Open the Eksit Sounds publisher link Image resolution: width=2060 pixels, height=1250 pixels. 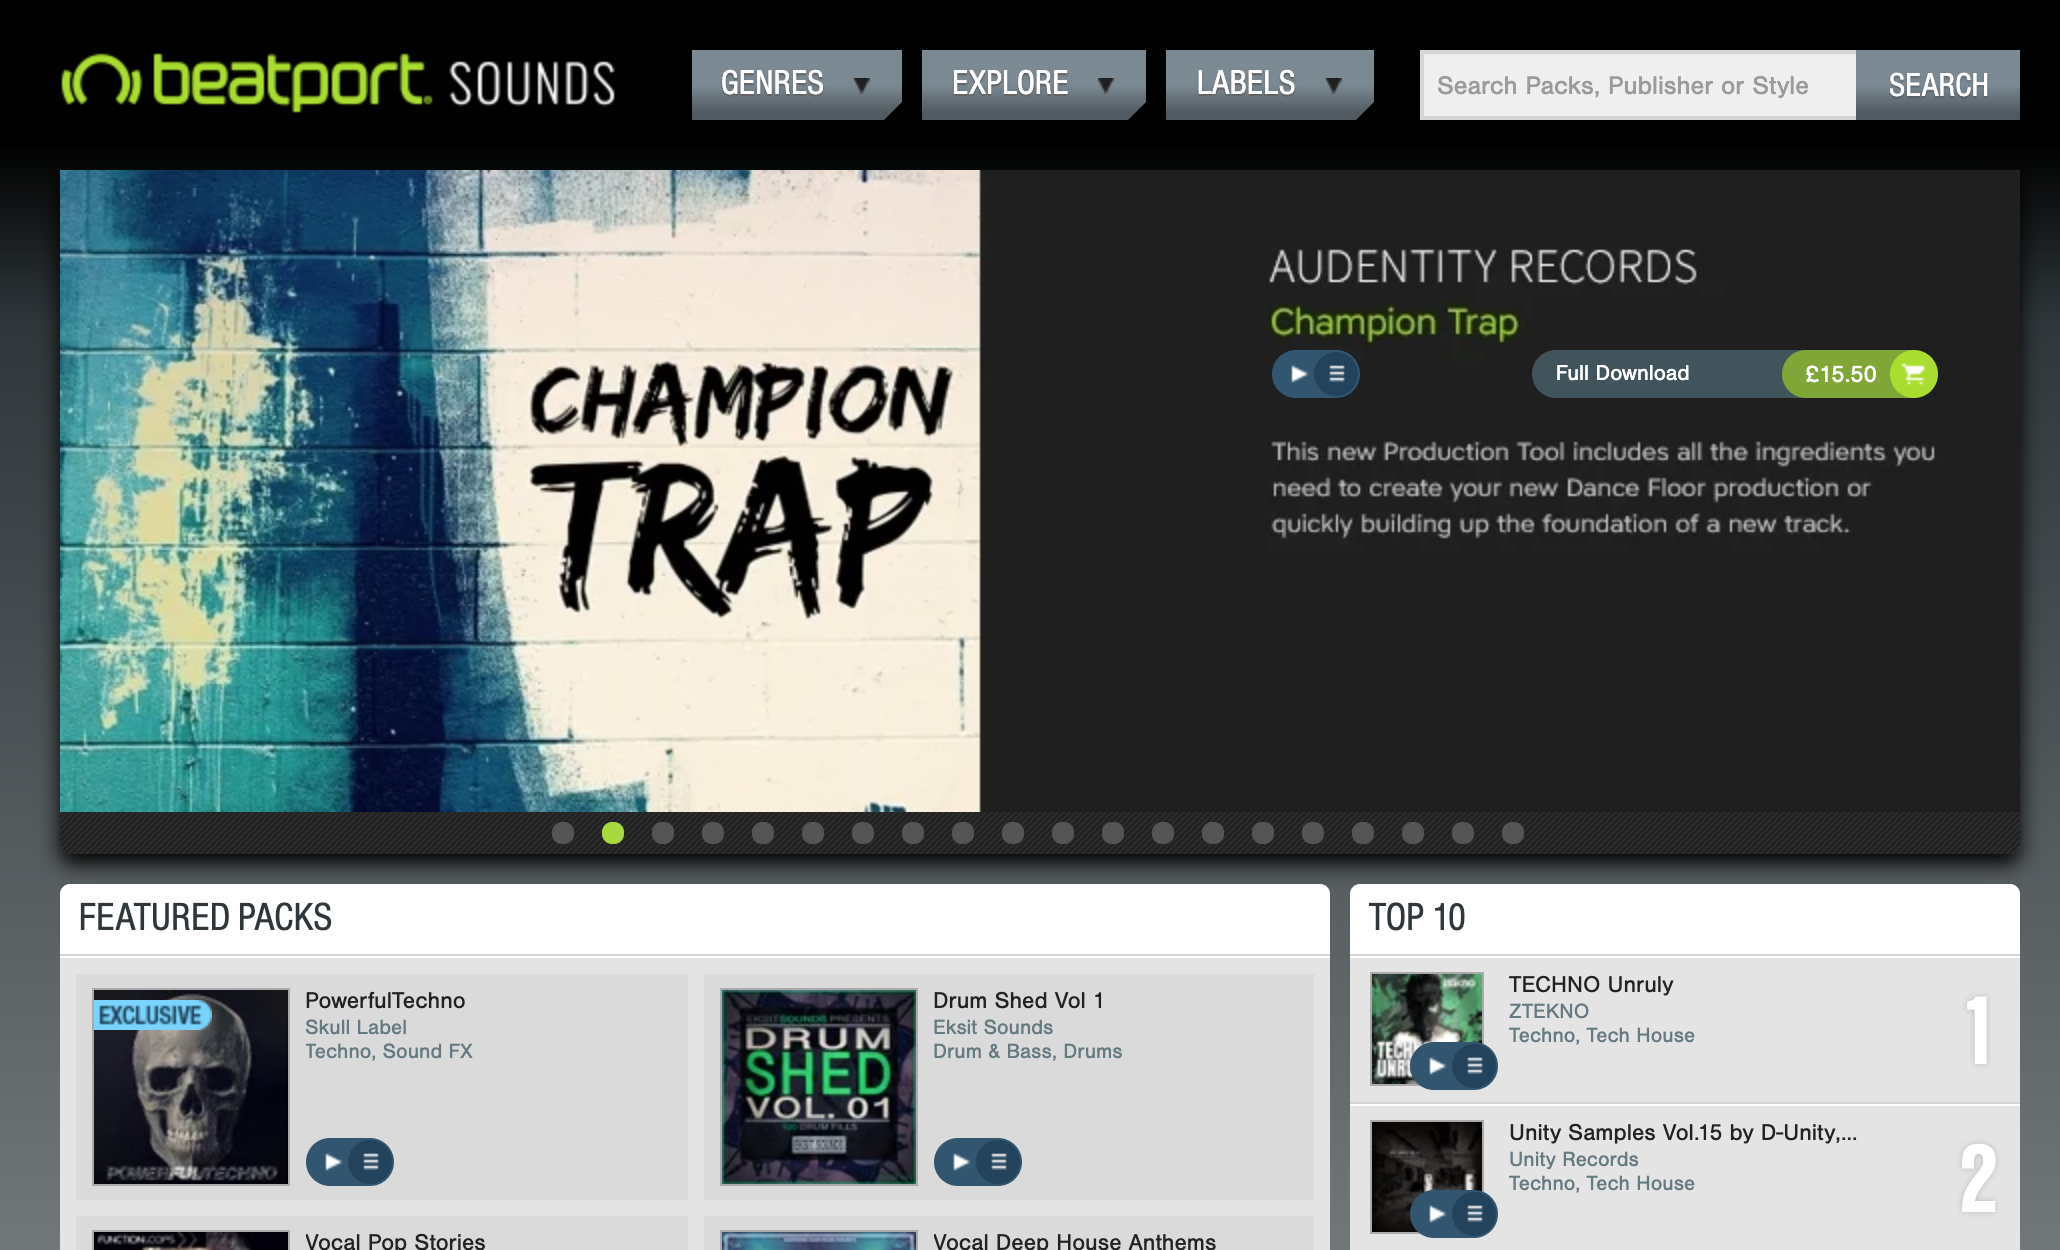[993, 1027]
